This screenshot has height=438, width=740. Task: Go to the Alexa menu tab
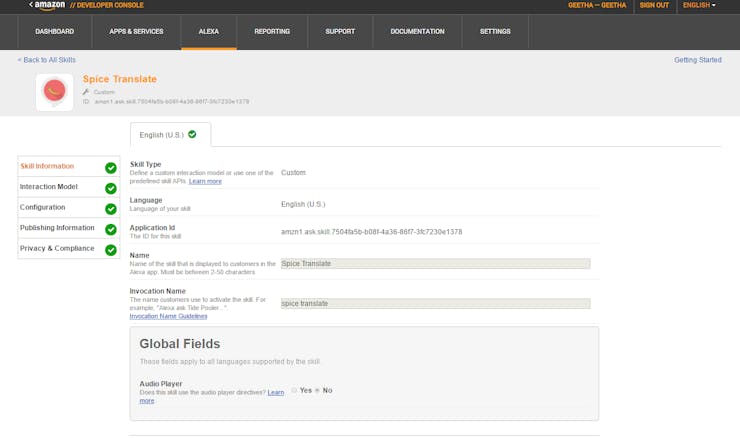[x=209, y=32]
